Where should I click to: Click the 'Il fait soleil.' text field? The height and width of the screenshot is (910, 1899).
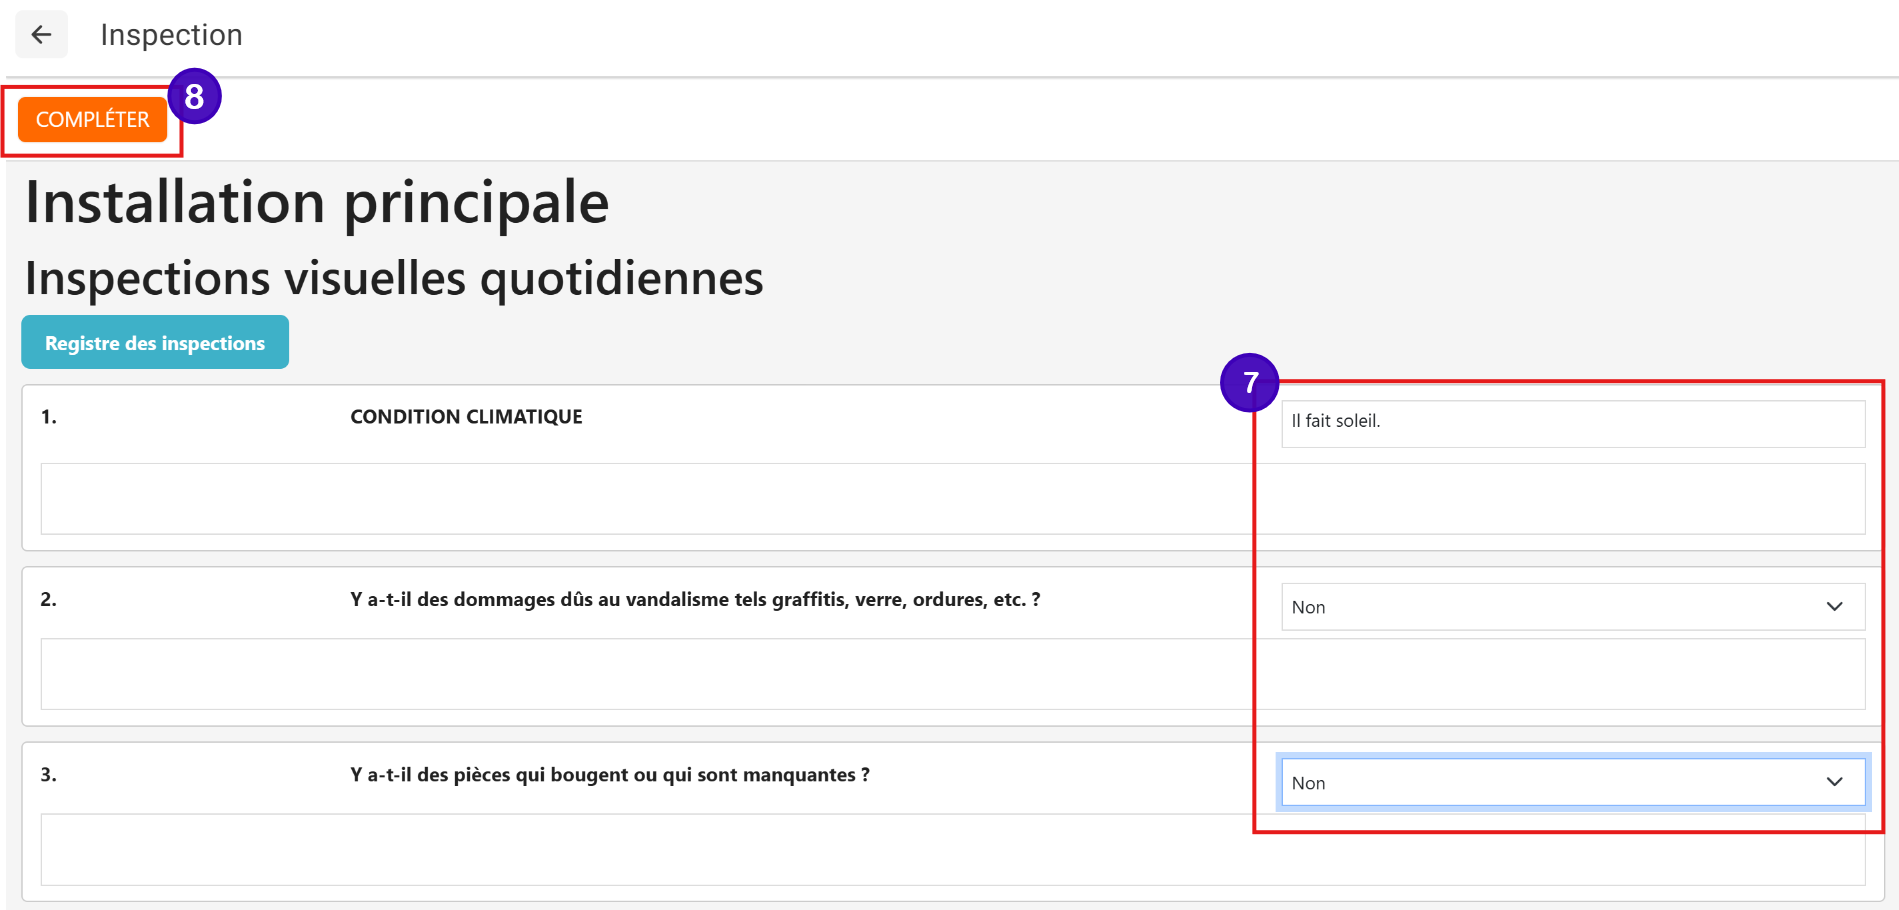click(1571, 423)
